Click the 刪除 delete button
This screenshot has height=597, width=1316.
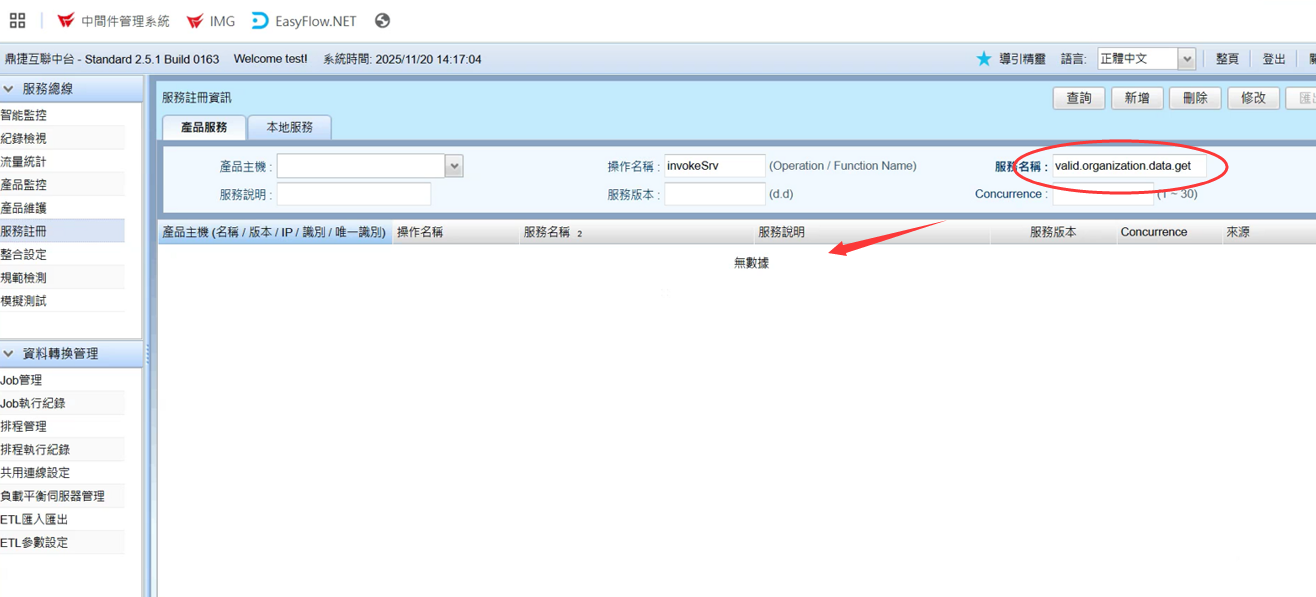coord(1195,98)
